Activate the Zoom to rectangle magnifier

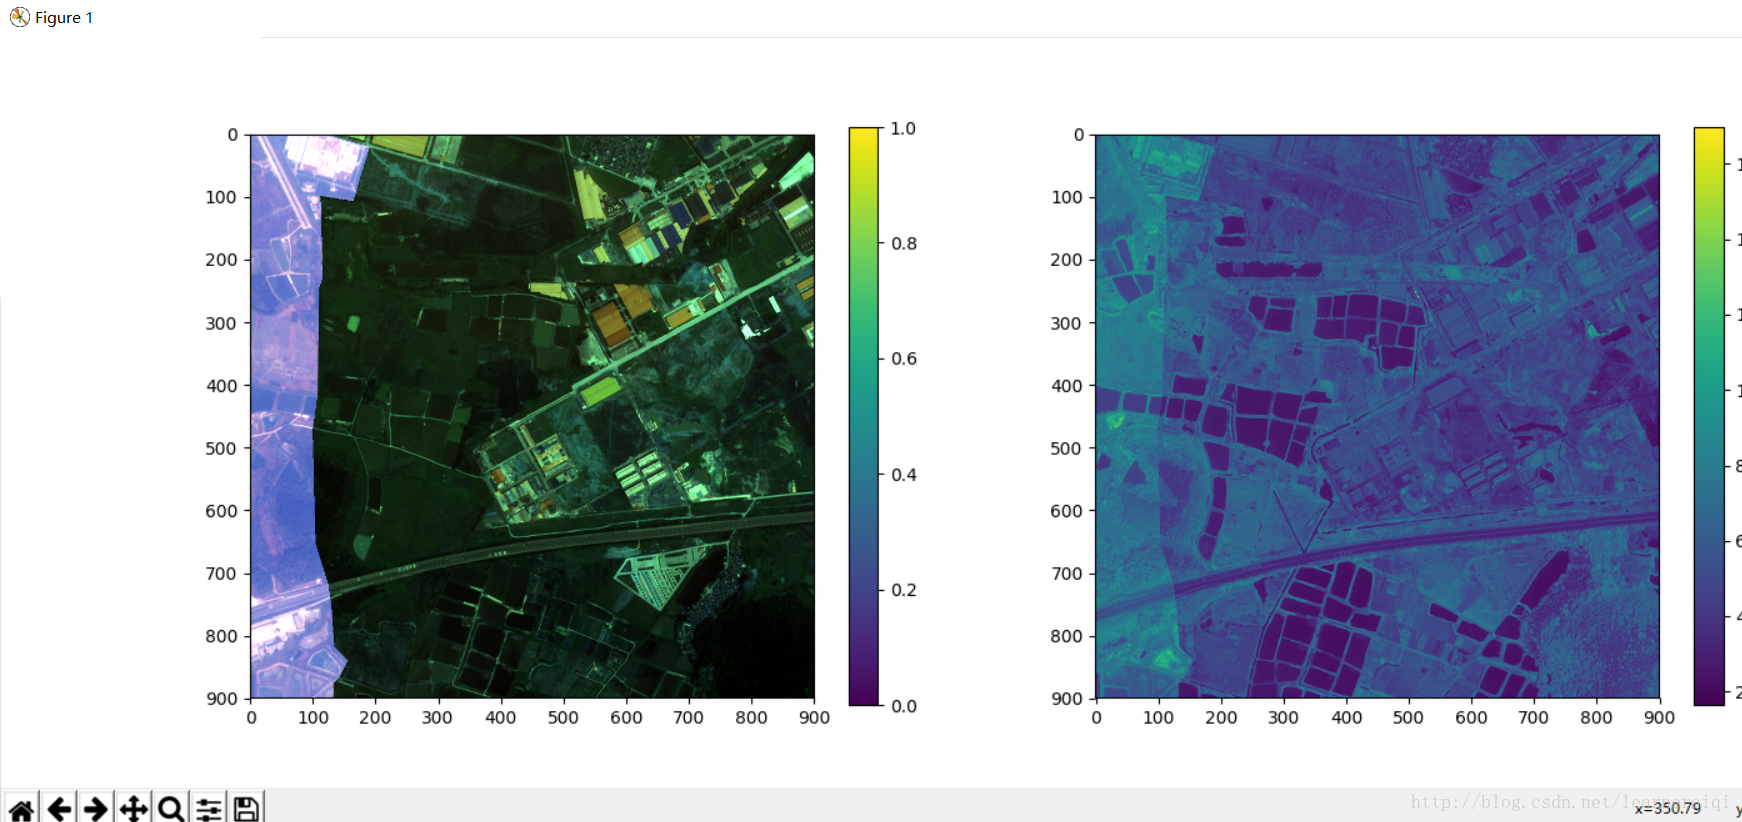click(171, 808)
